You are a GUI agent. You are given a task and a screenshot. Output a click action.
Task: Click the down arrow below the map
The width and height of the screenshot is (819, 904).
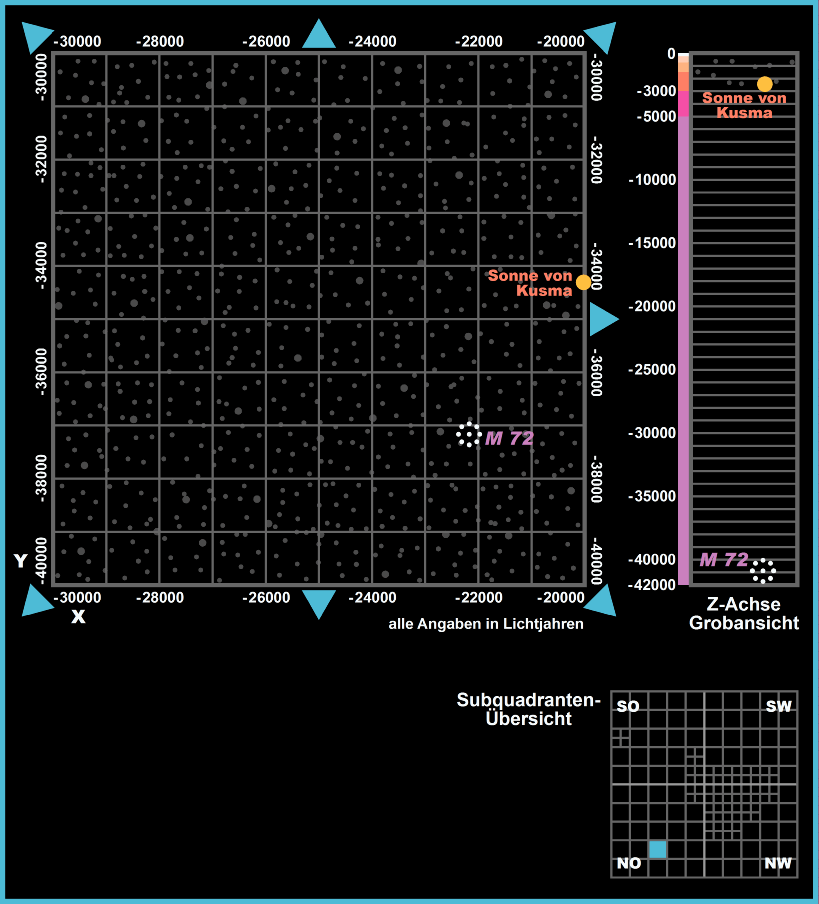click(x=319, y=603)
